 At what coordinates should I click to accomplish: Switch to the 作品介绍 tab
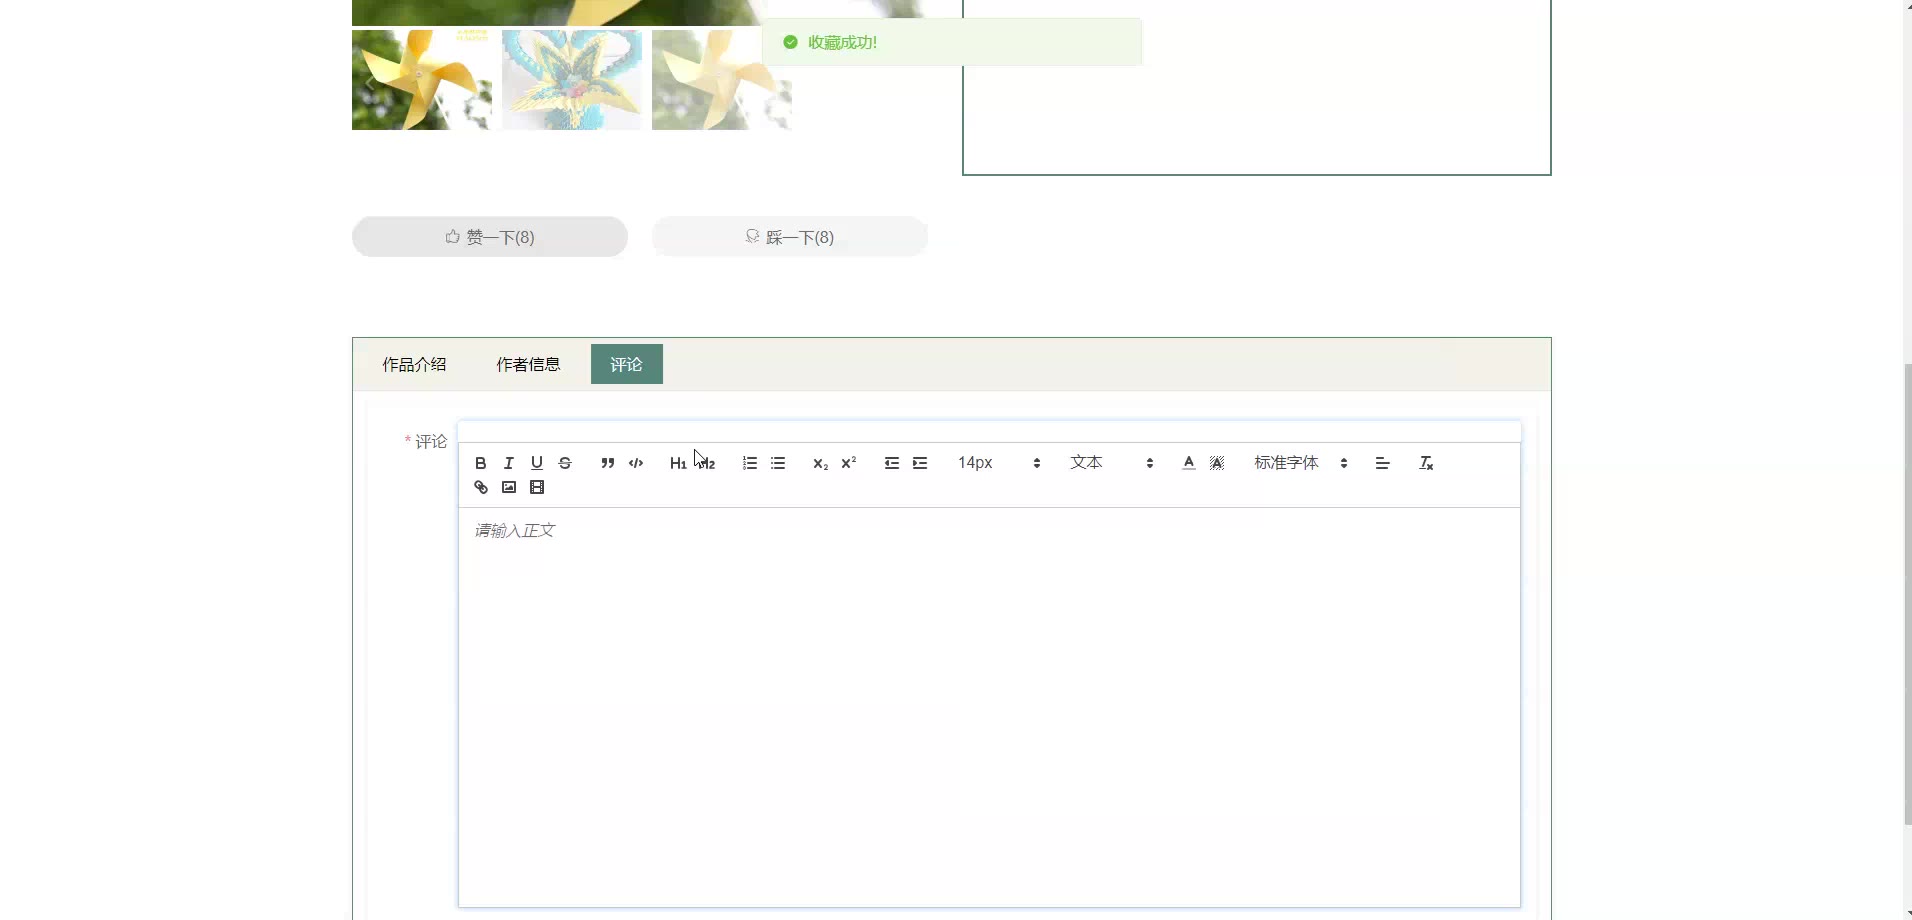point(414,364)
